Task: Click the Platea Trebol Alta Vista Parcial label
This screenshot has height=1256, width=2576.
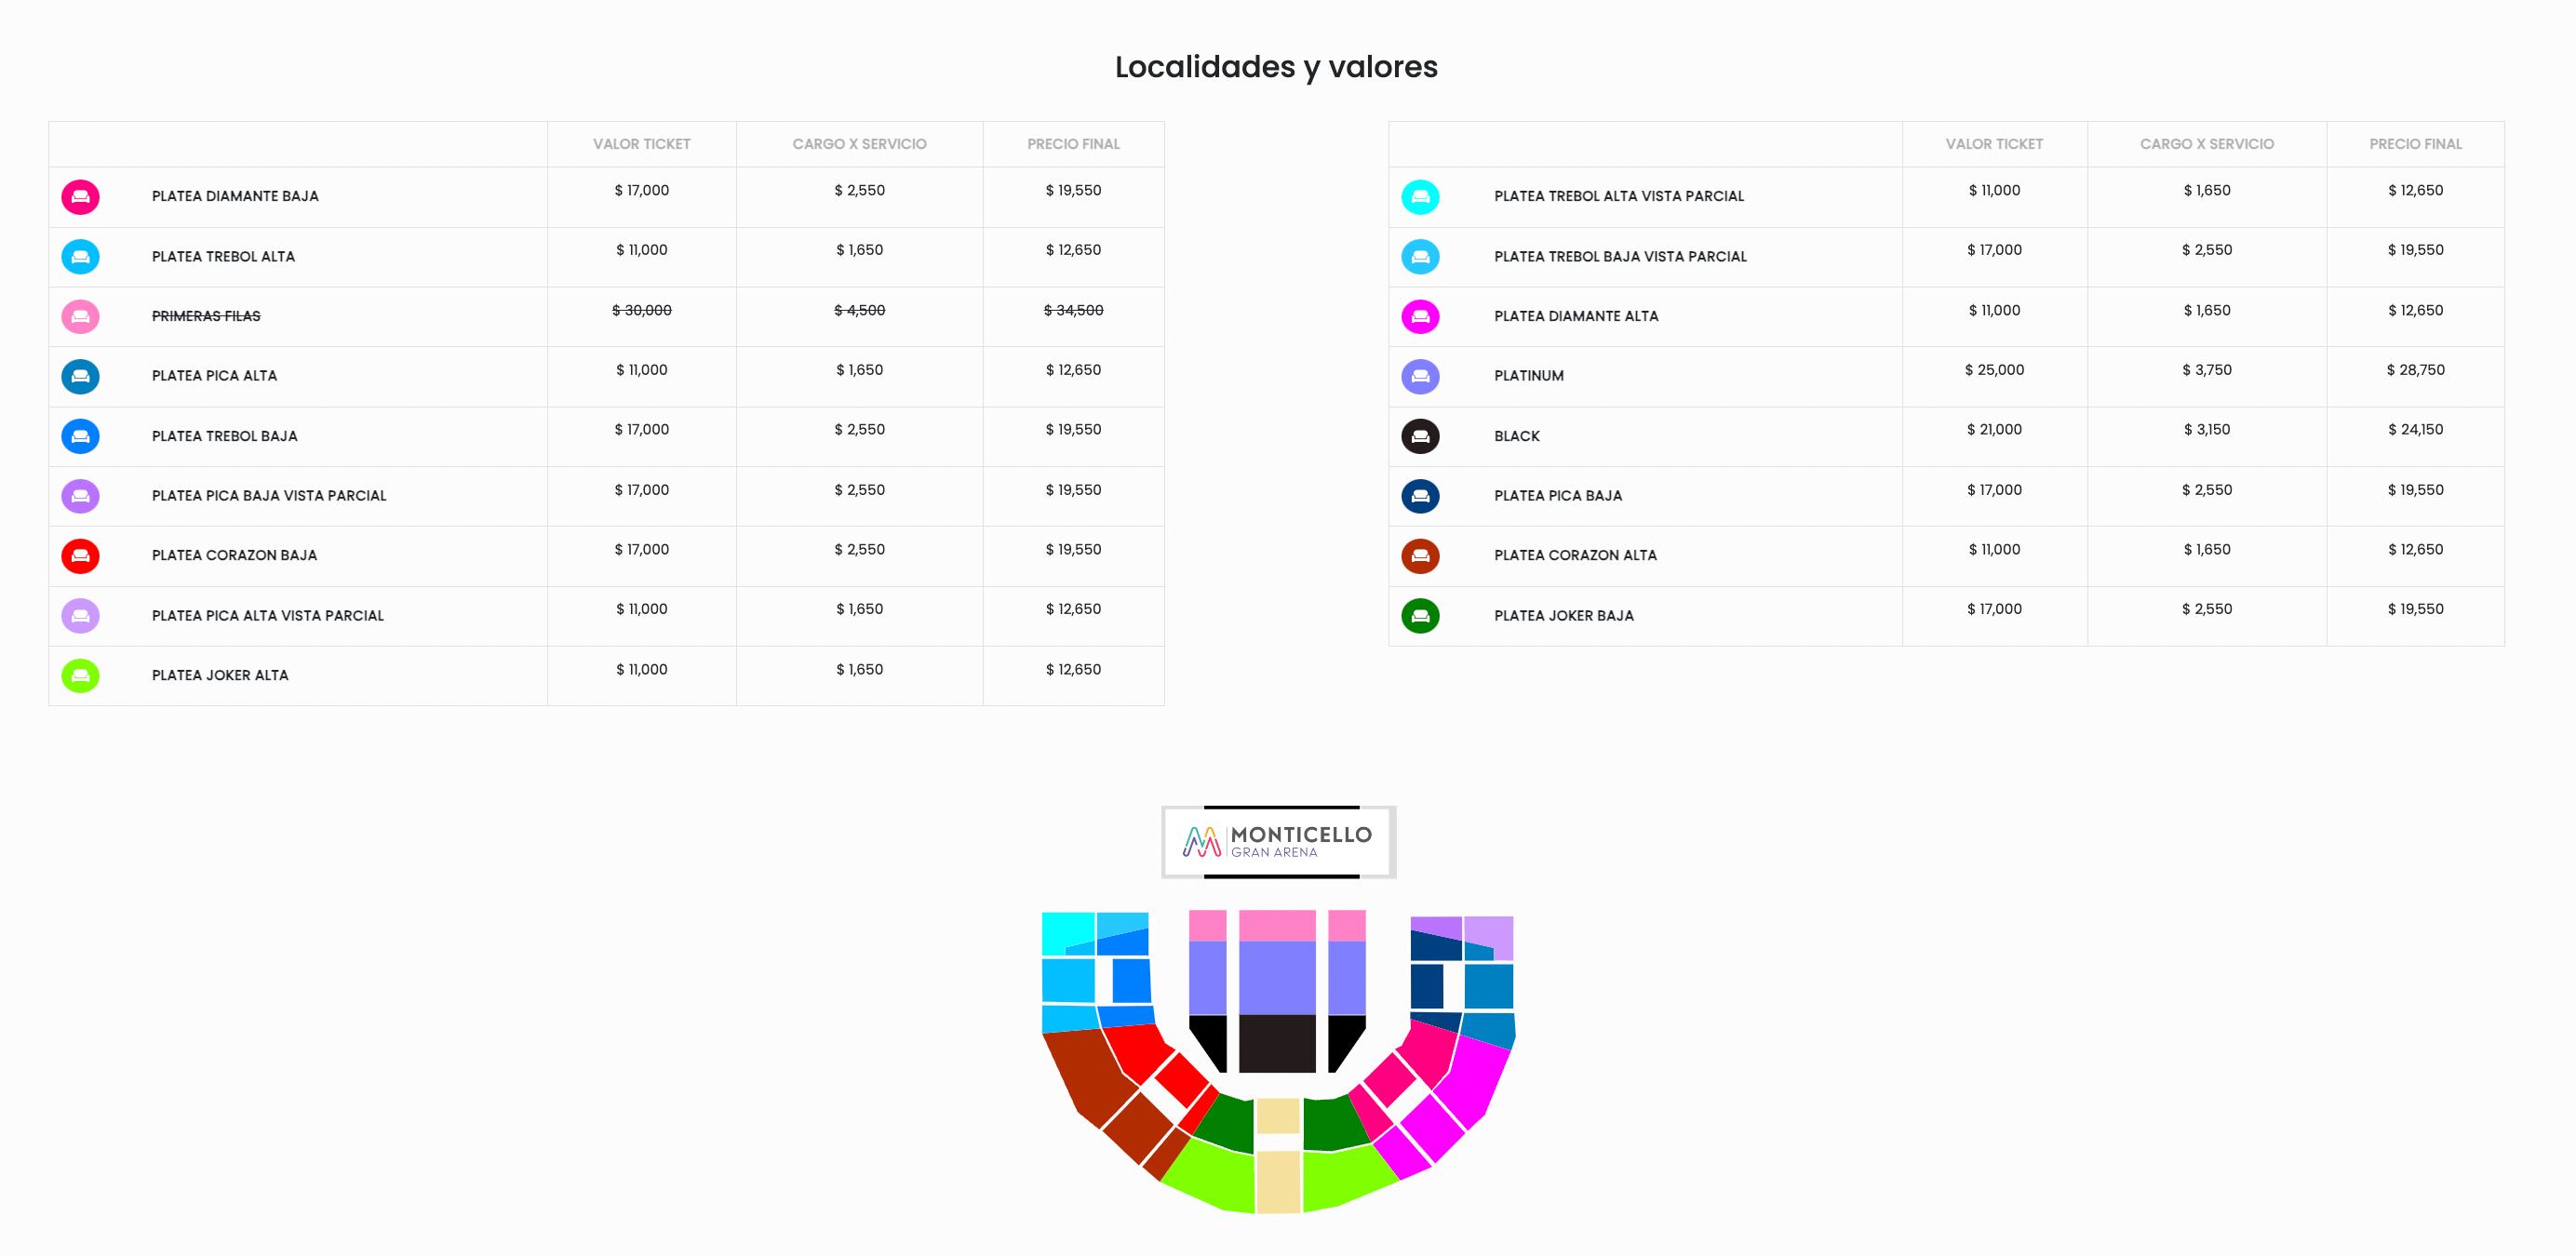Action: coord(1618,197)
